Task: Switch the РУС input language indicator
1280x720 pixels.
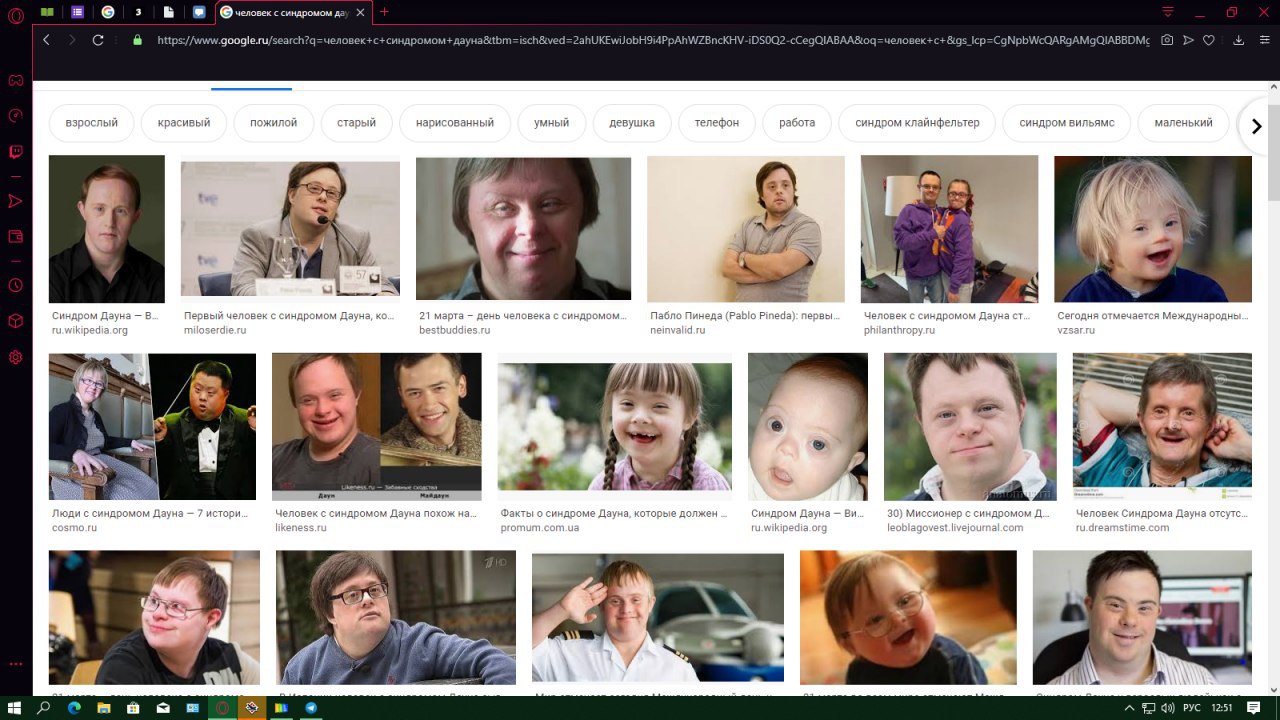Action: (1192, 707)
